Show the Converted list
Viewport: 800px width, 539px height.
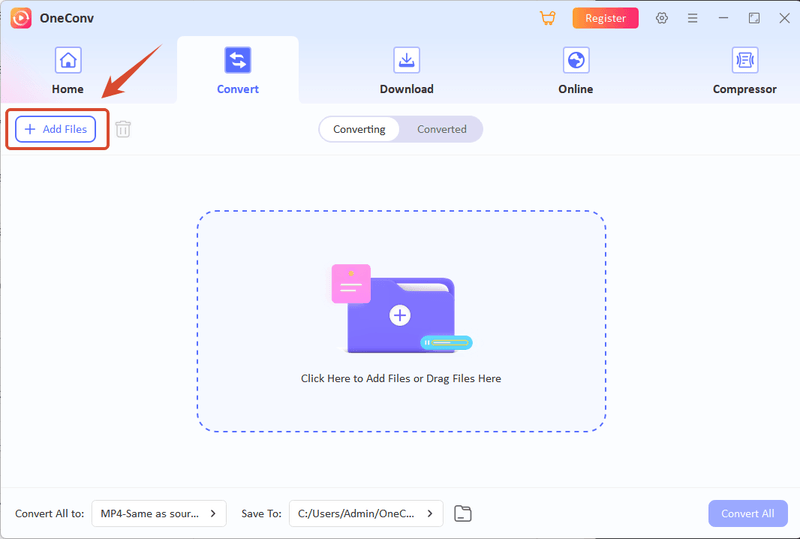pyautogui.click(x=442, y=129)
